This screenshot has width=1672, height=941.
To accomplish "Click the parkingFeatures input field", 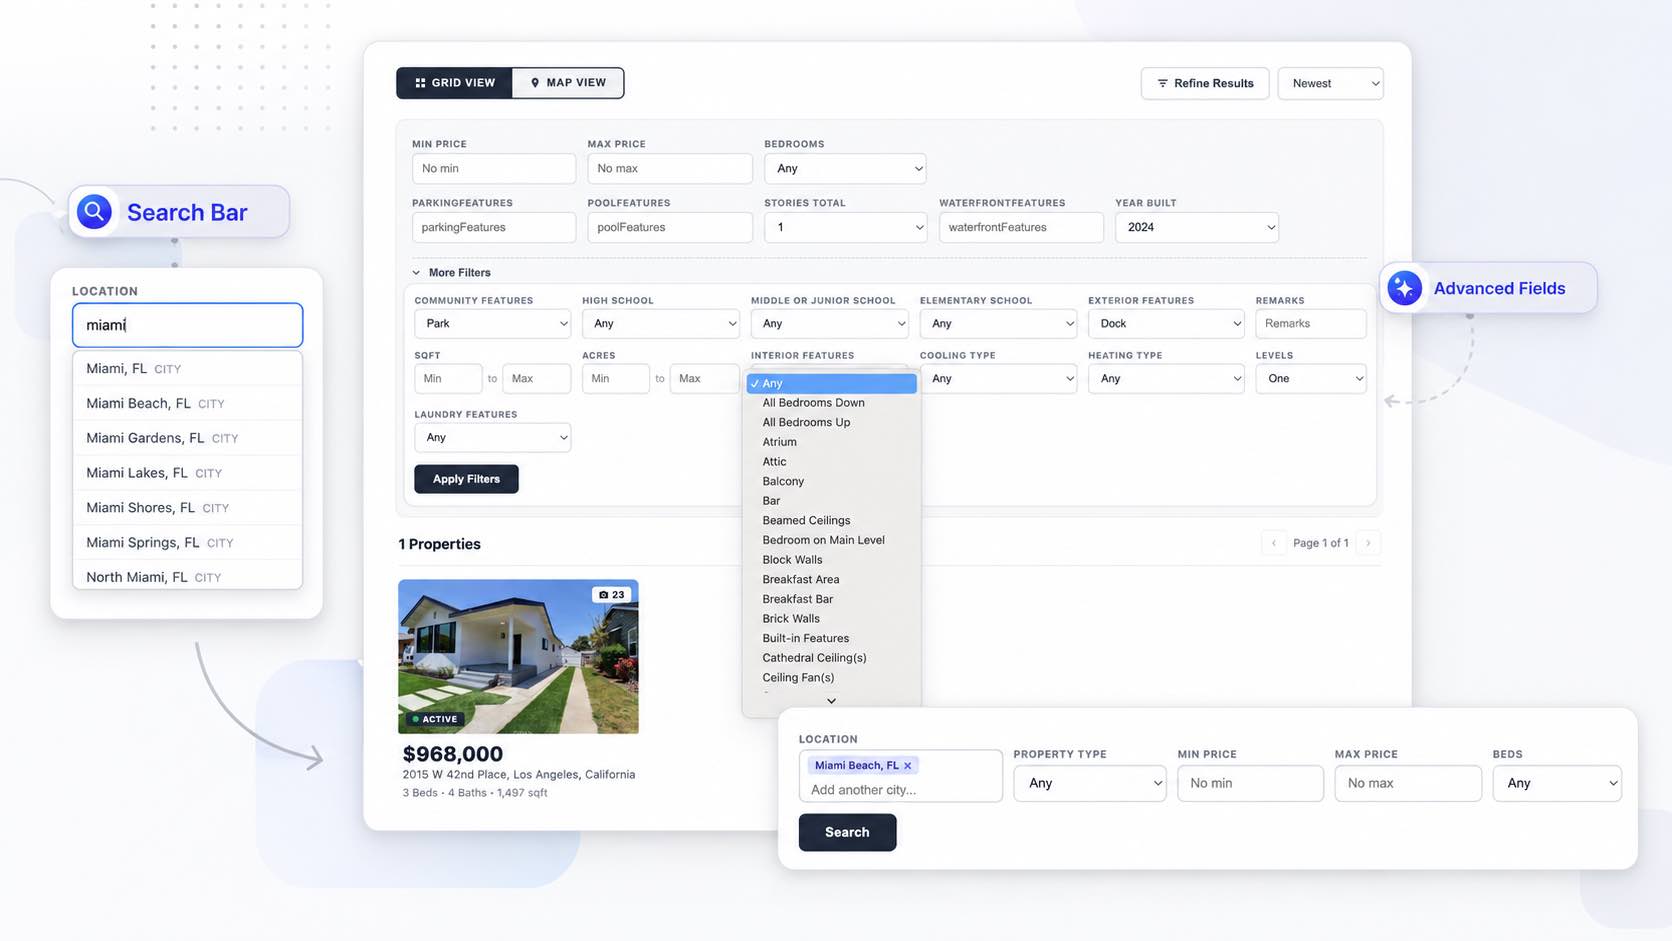I will click(494, 227).
